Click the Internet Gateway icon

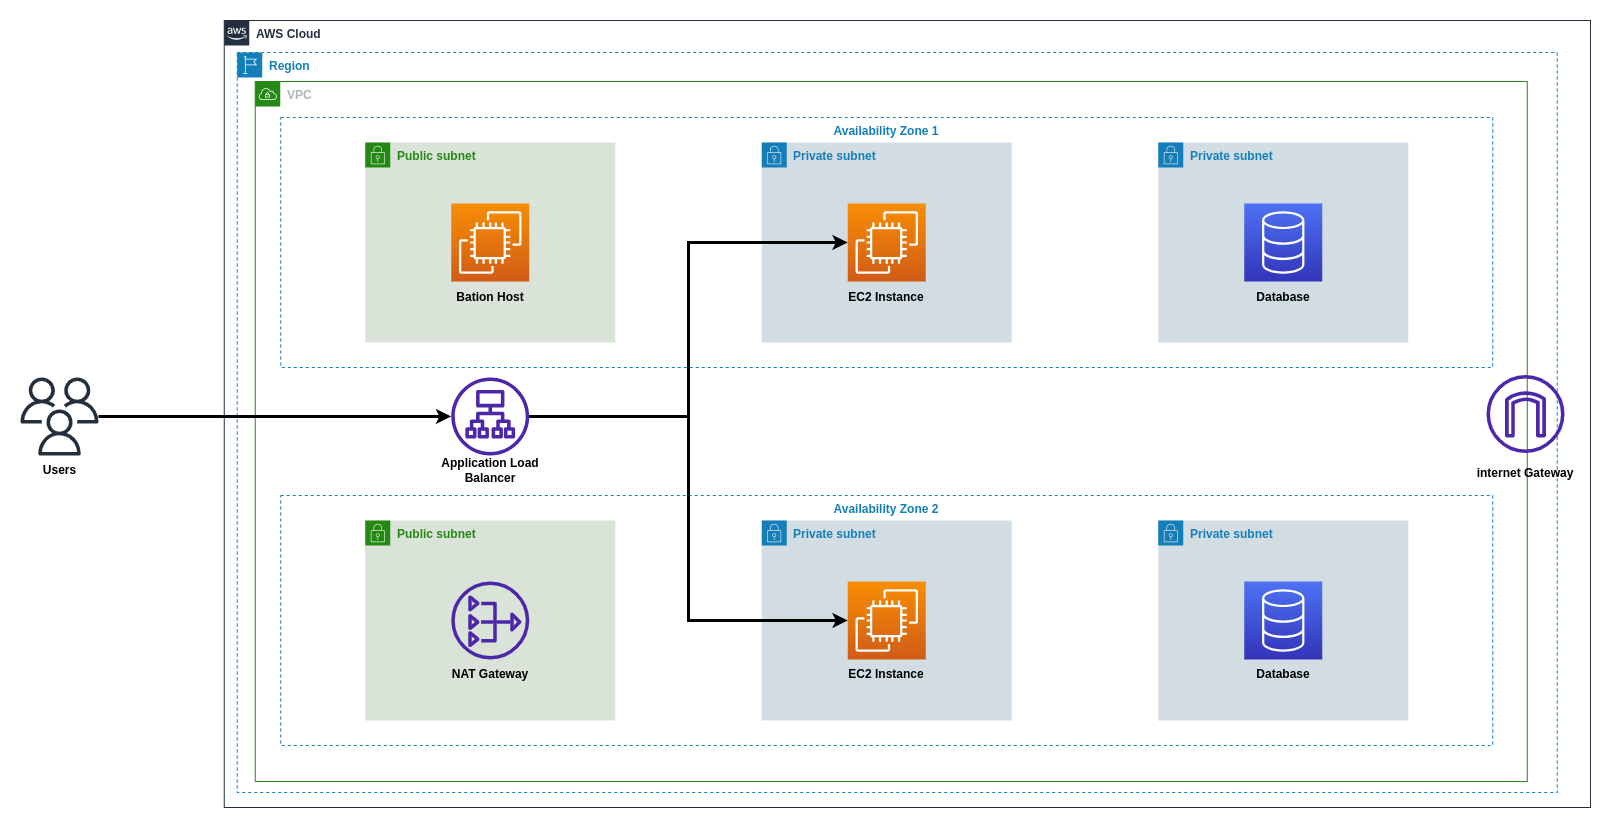click(x=1525, y=414)
